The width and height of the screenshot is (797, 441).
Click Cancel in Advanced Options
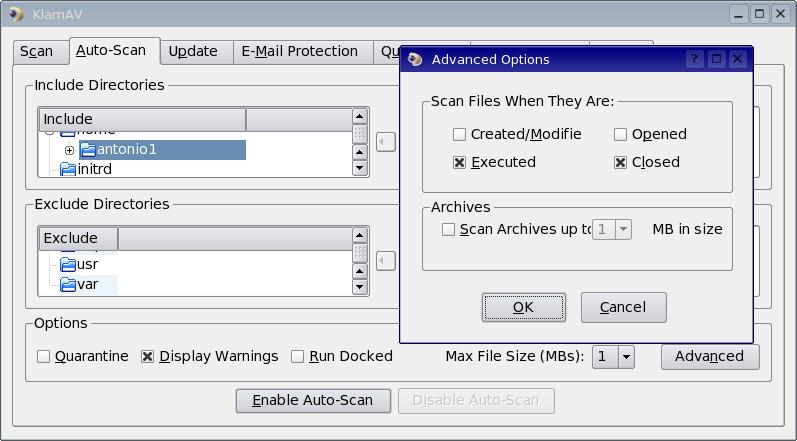coord(623,307)
